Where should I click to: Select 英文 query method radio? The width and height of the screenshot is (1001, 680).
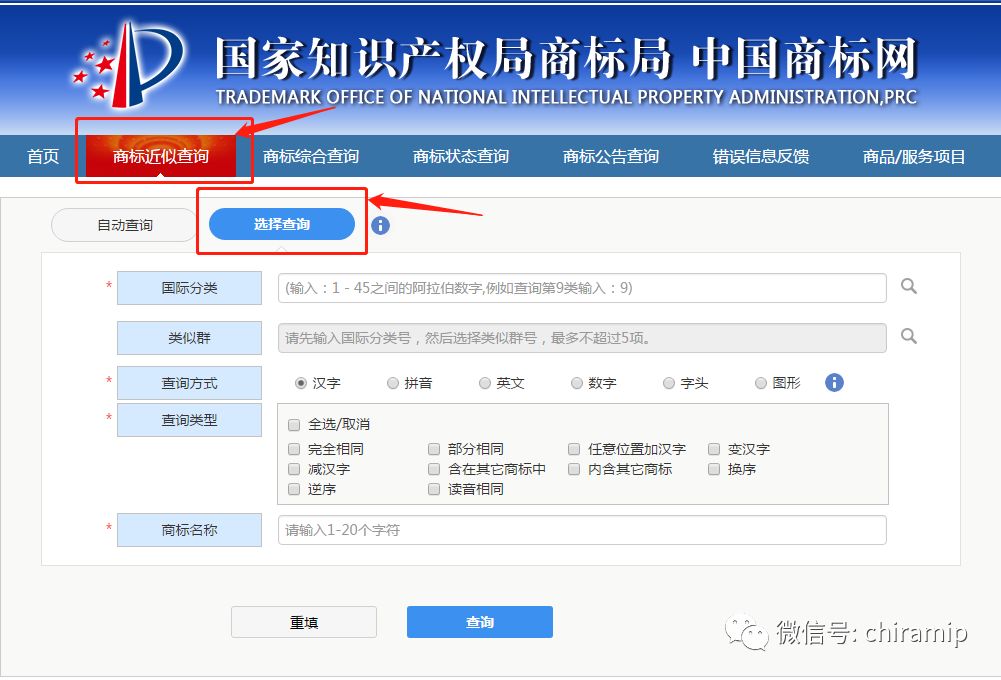click(x=485, y=383)
